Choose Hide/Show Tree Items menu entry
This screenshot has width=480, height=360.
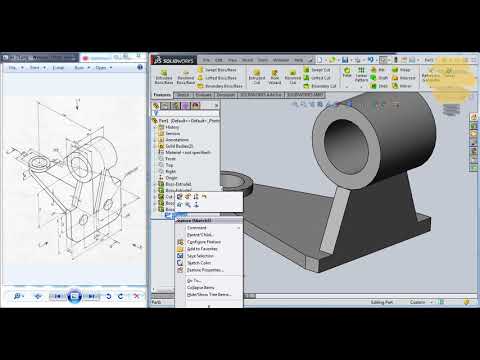pyautogui.click(x=209, y=295)
